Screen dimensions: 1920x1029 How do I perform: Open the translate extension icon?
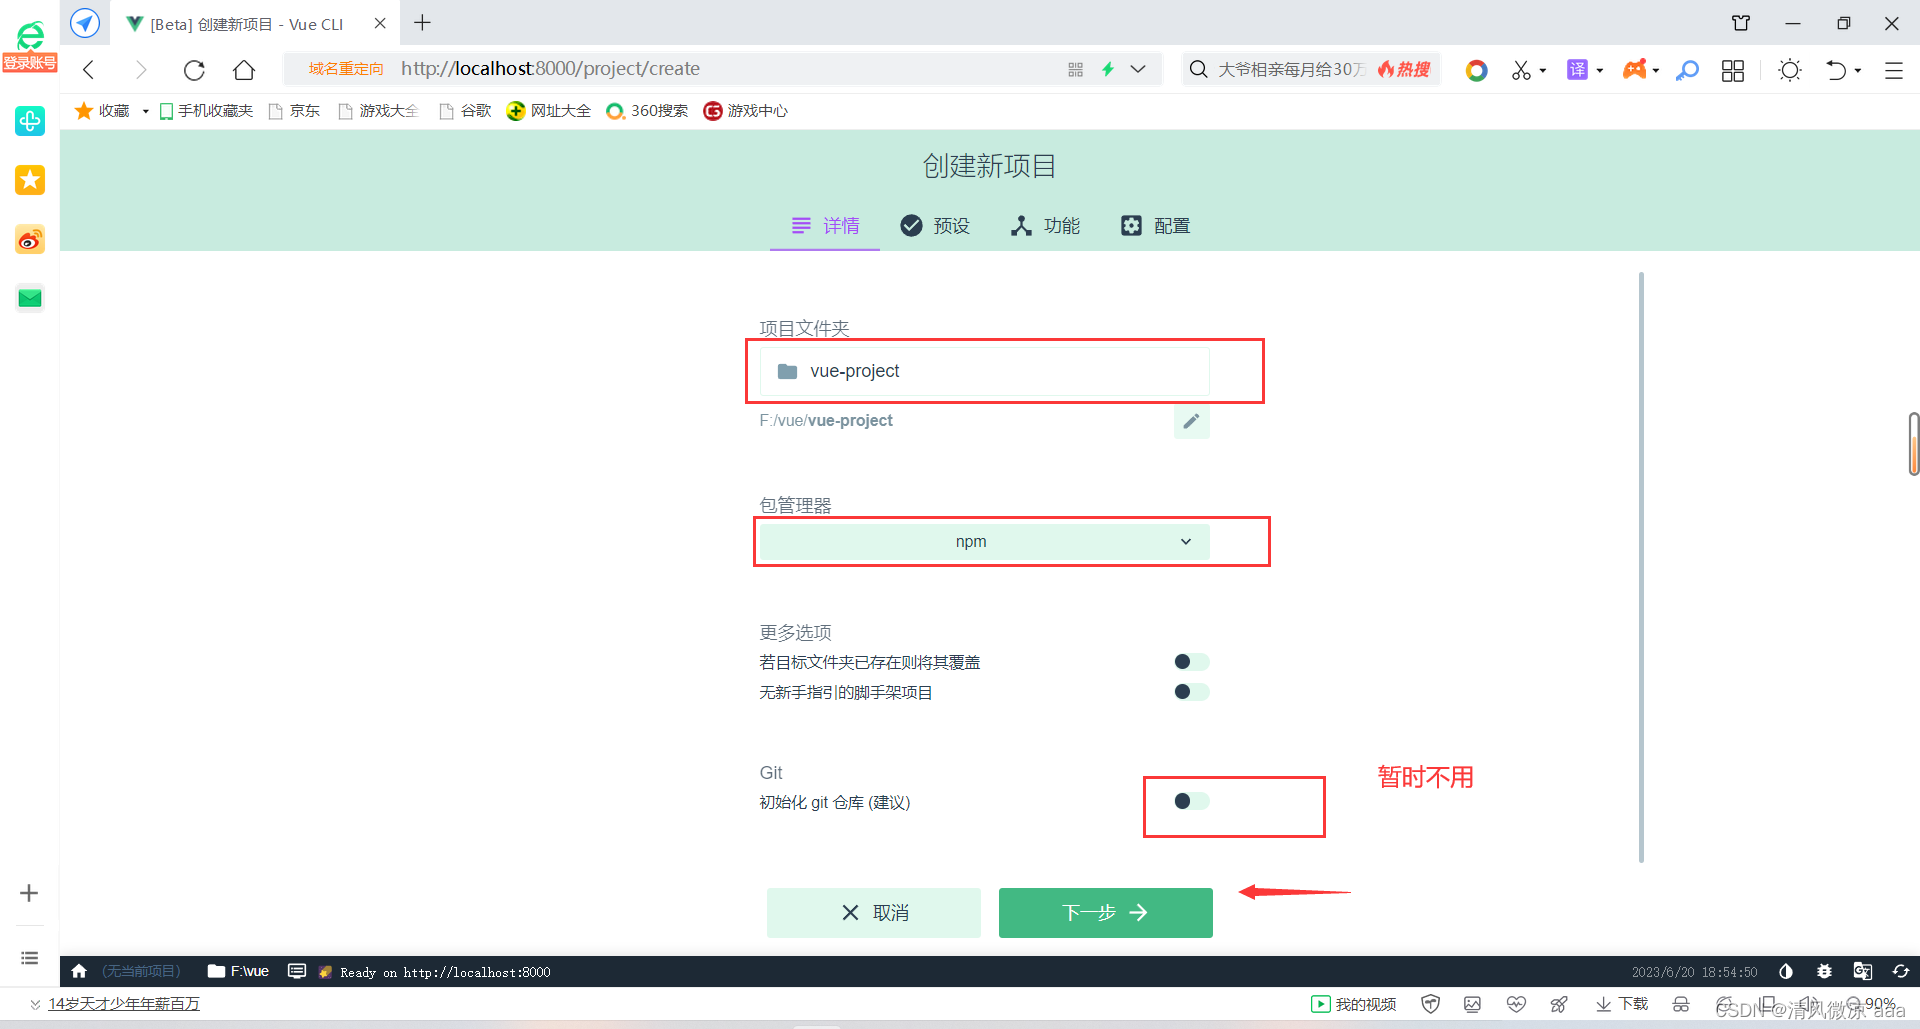coord(1577,69)
